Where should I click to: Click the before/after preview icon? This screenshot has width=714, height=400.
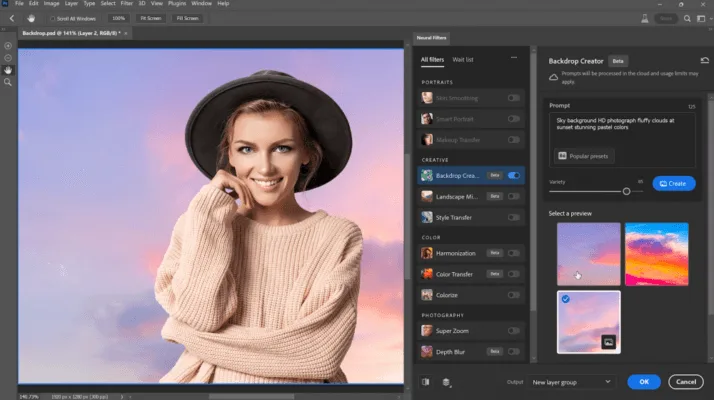pyautogui.click(x=425, y=381)
